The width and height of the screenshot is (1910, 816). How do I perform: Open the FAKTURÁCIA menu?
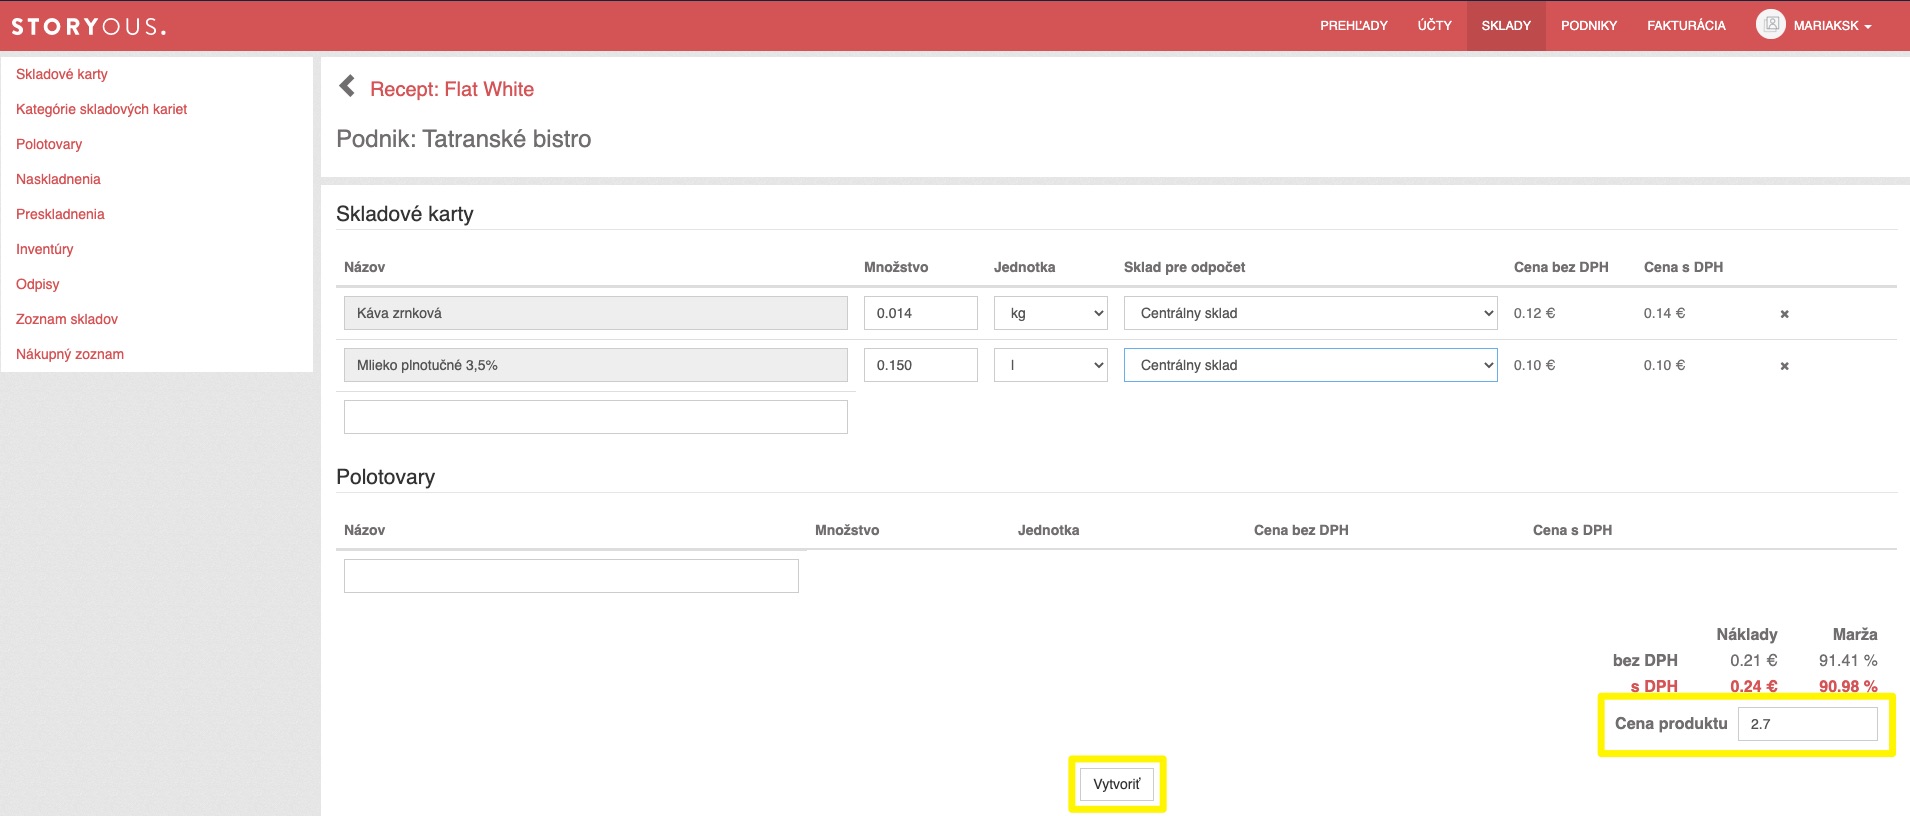point(1686,26)
